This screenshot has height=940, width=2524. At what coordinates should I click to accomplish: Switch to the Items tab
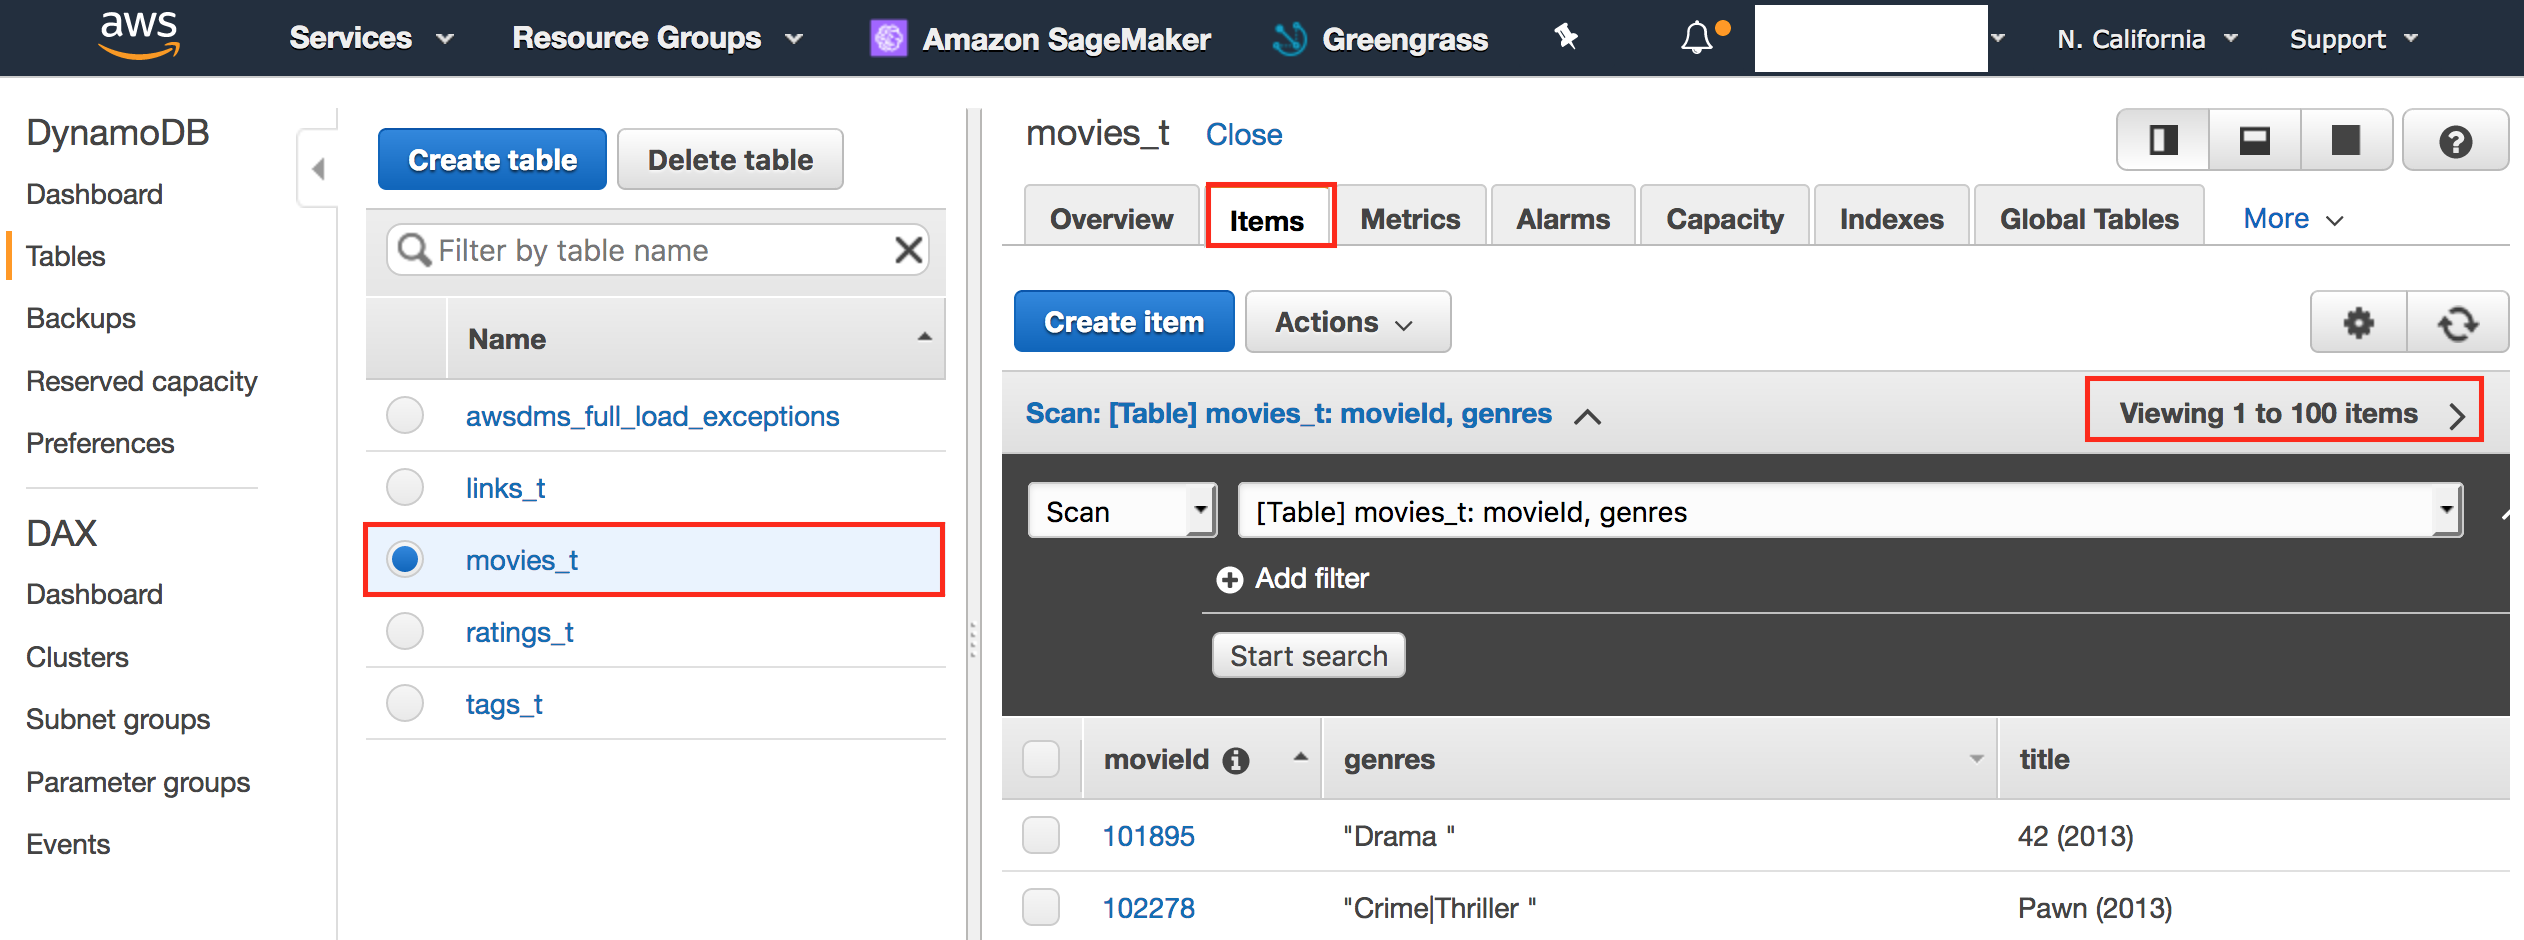coord(1268,218)
